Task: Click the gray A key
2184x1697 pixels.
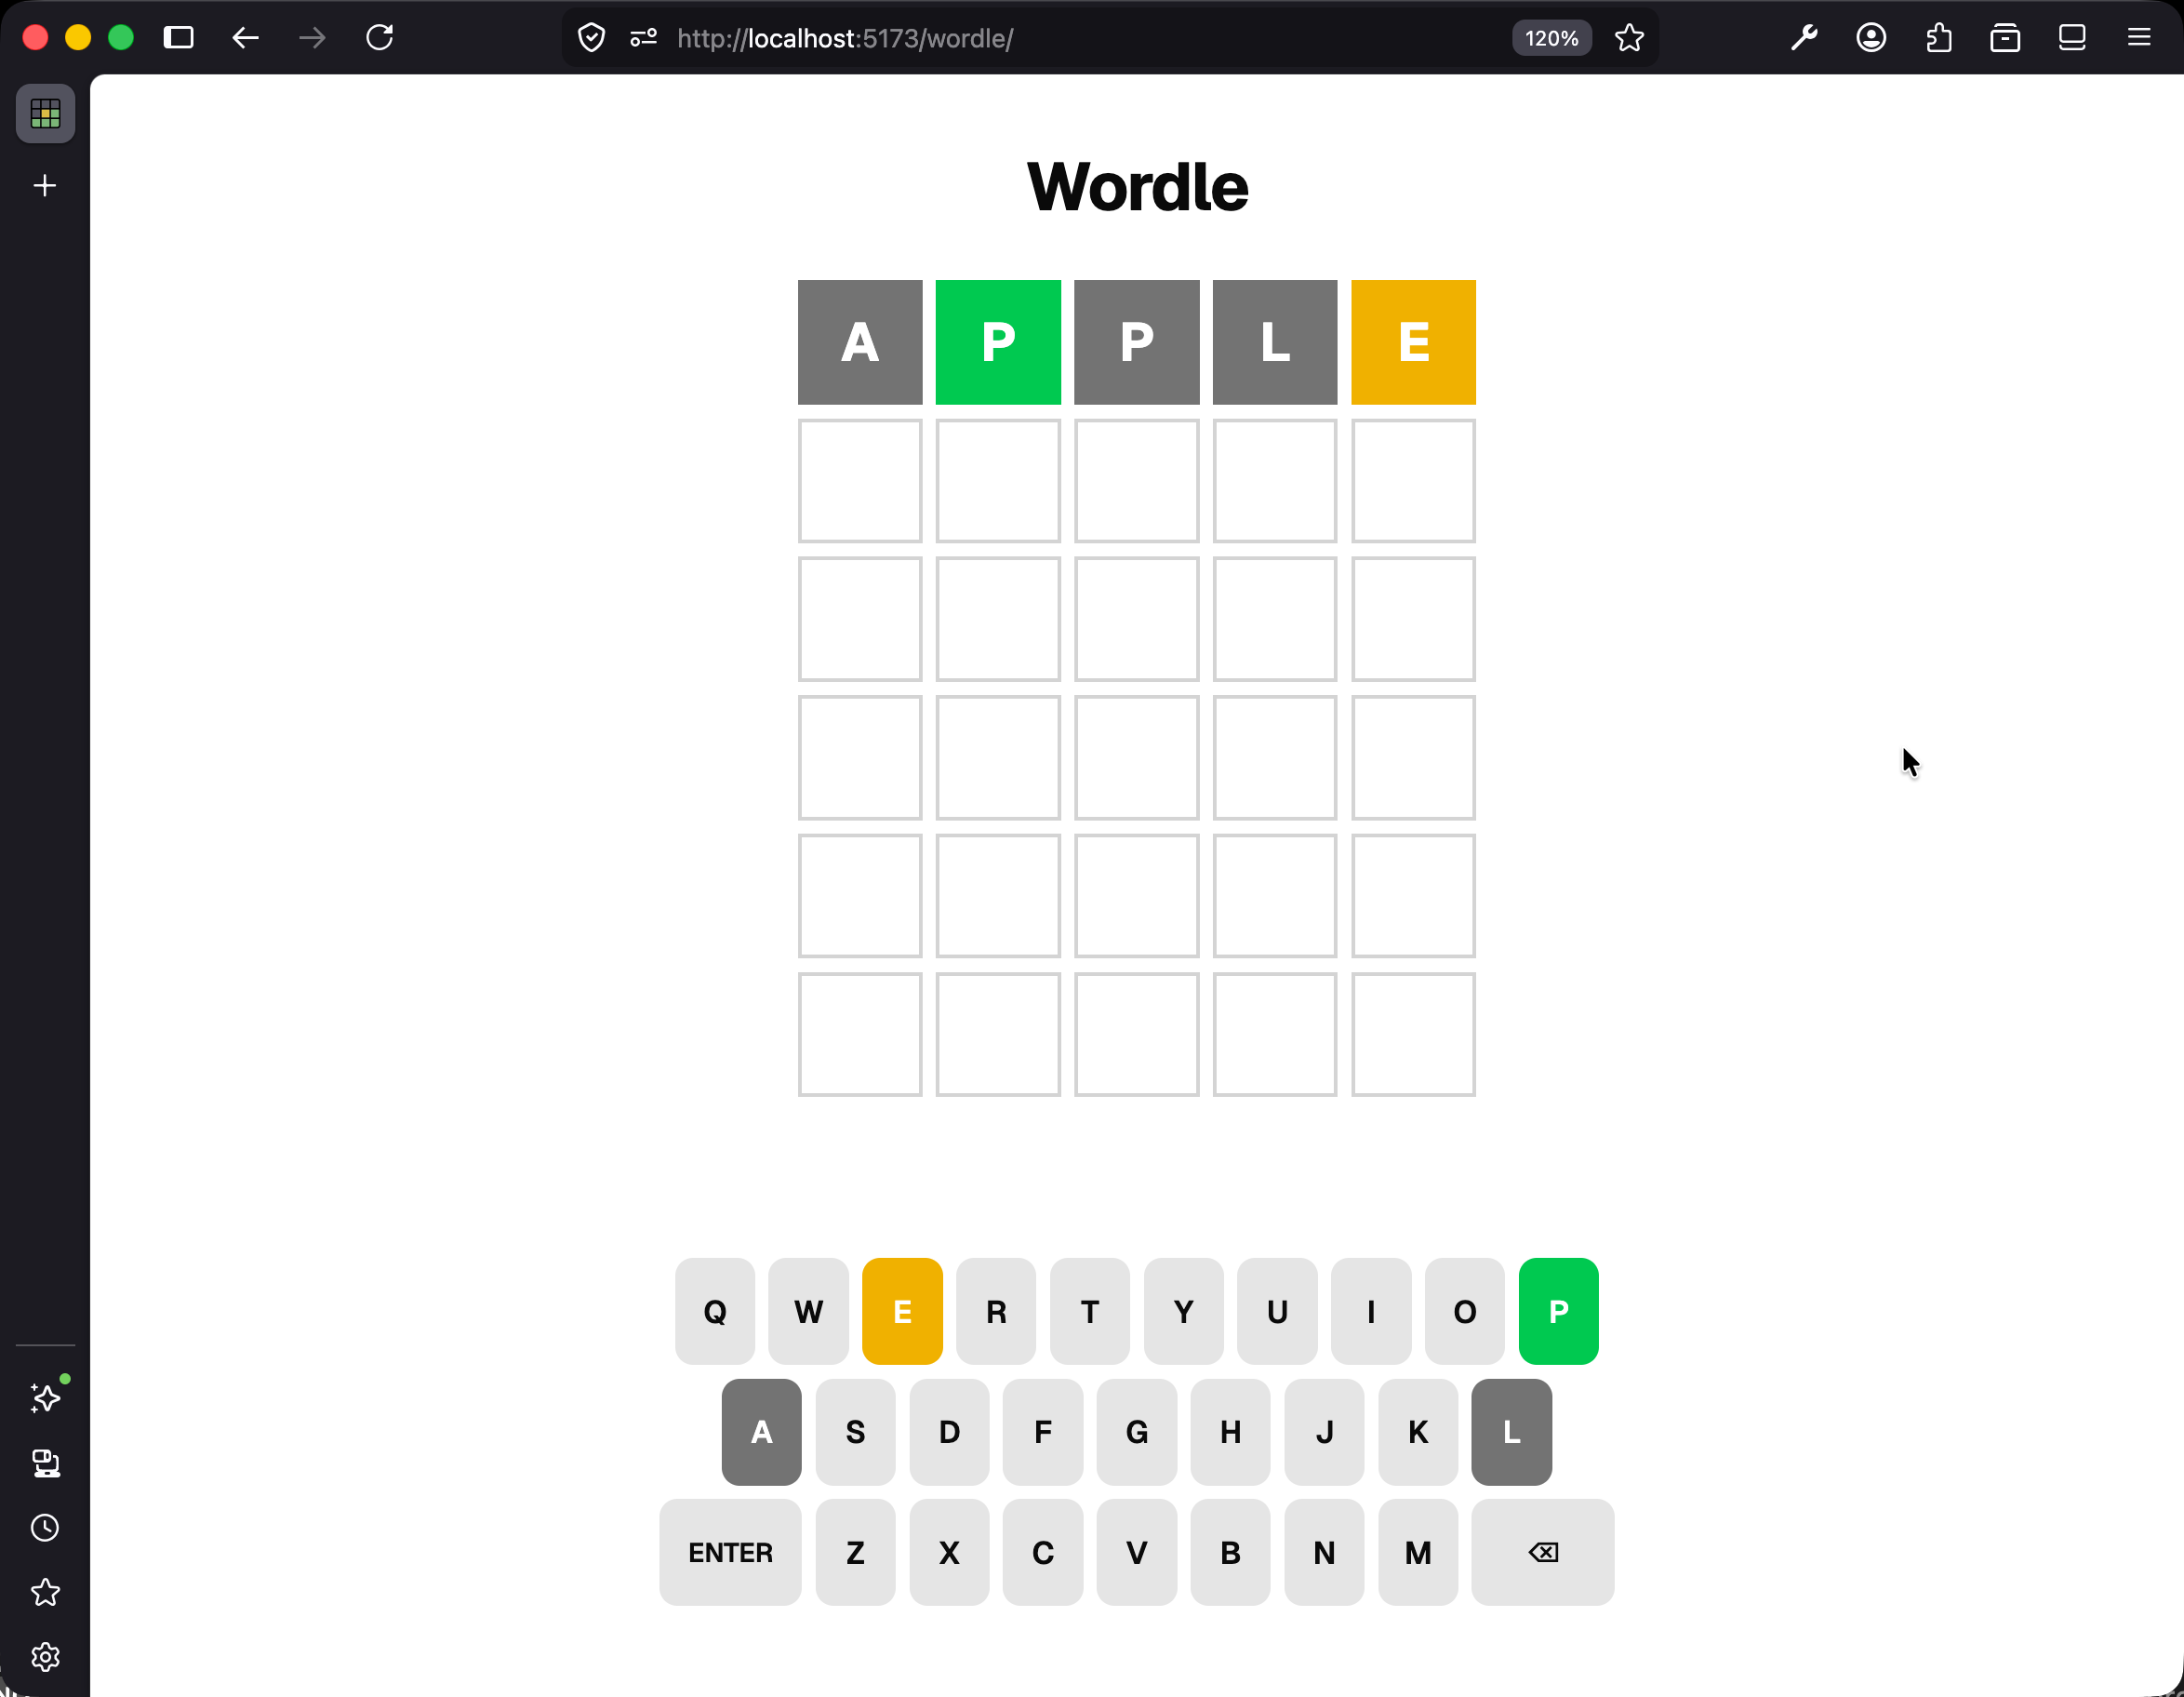Action: [x=761, y=1432]
